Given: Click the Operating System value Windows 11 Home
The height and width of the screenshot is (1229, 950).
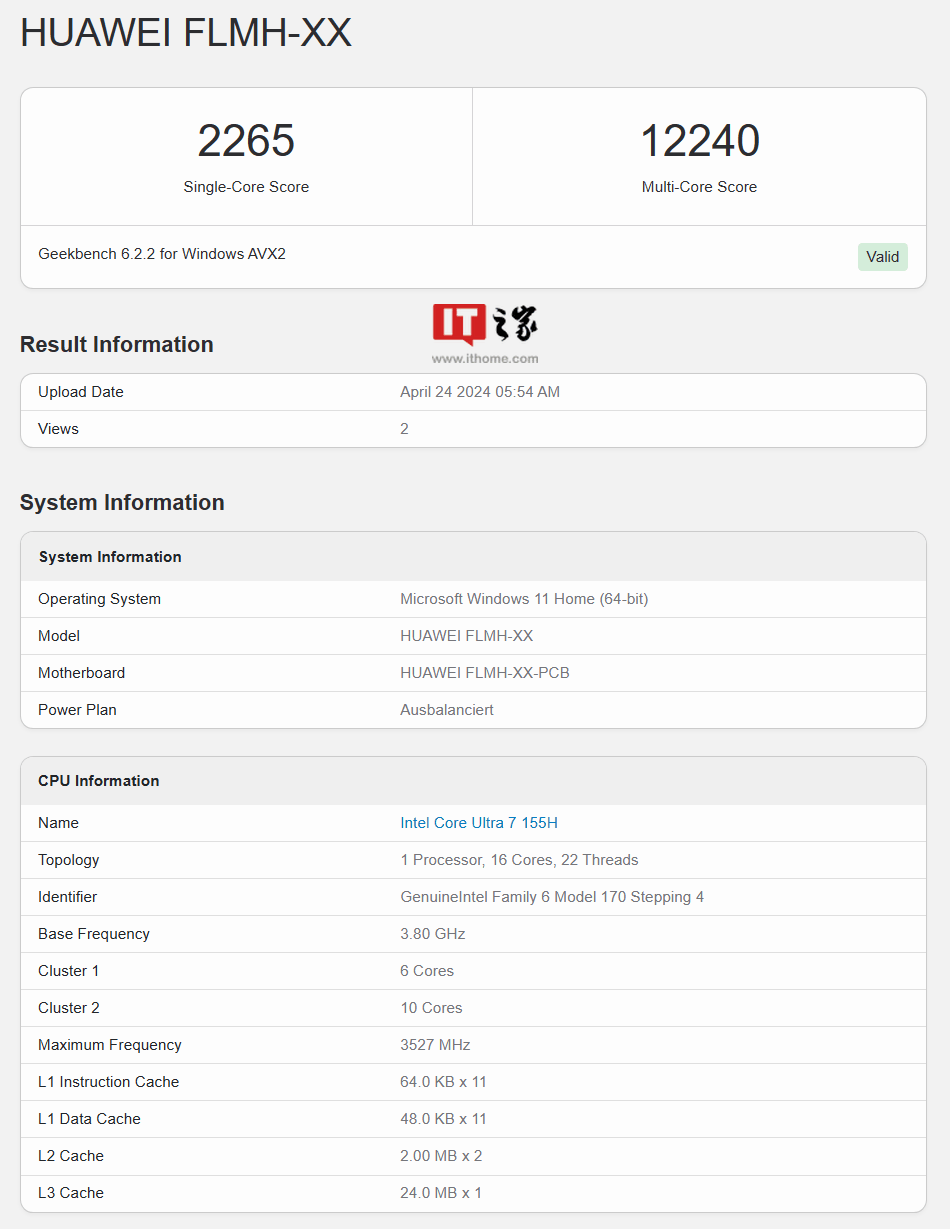Looking at the screenshot, I should [x=524, y=599].
